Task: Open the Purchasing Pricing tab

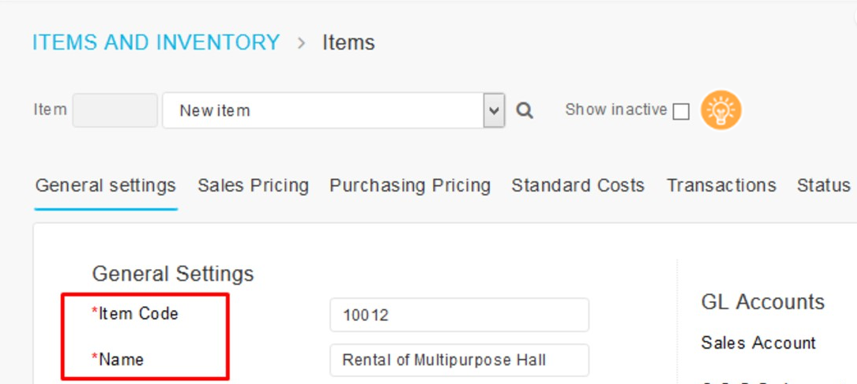Action: tap(410, 186)
